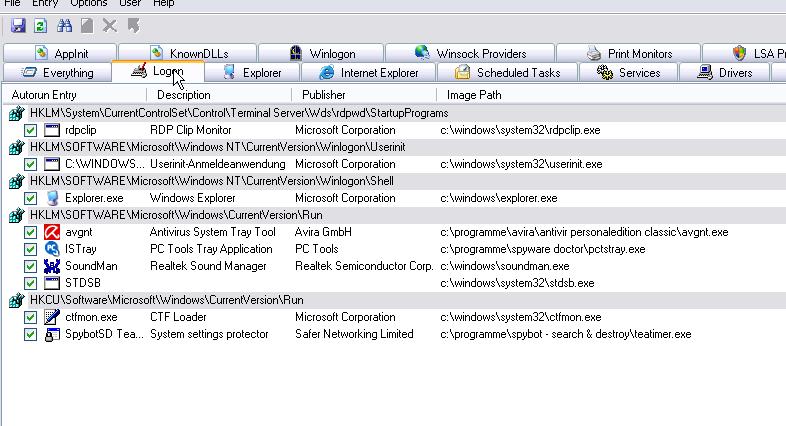Switch to the Explorer tab
The image size is (786, 426).
tap(252, 73)
